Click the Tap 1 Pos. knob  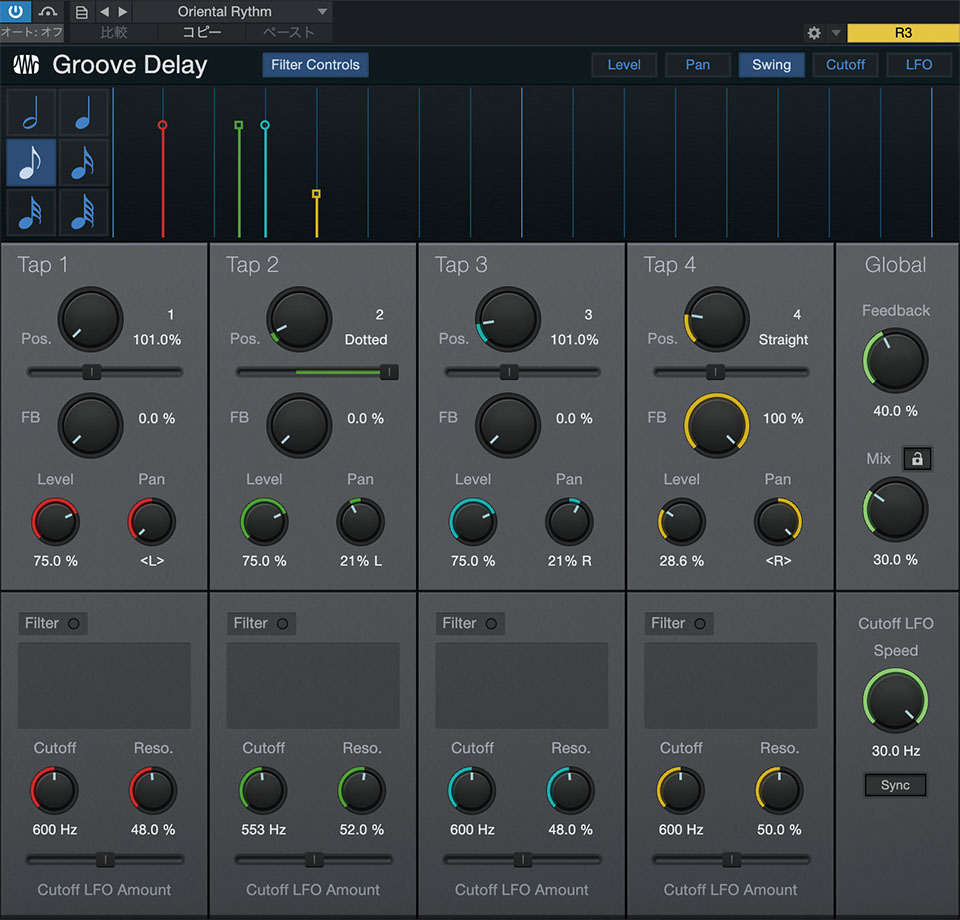[91, 320]
